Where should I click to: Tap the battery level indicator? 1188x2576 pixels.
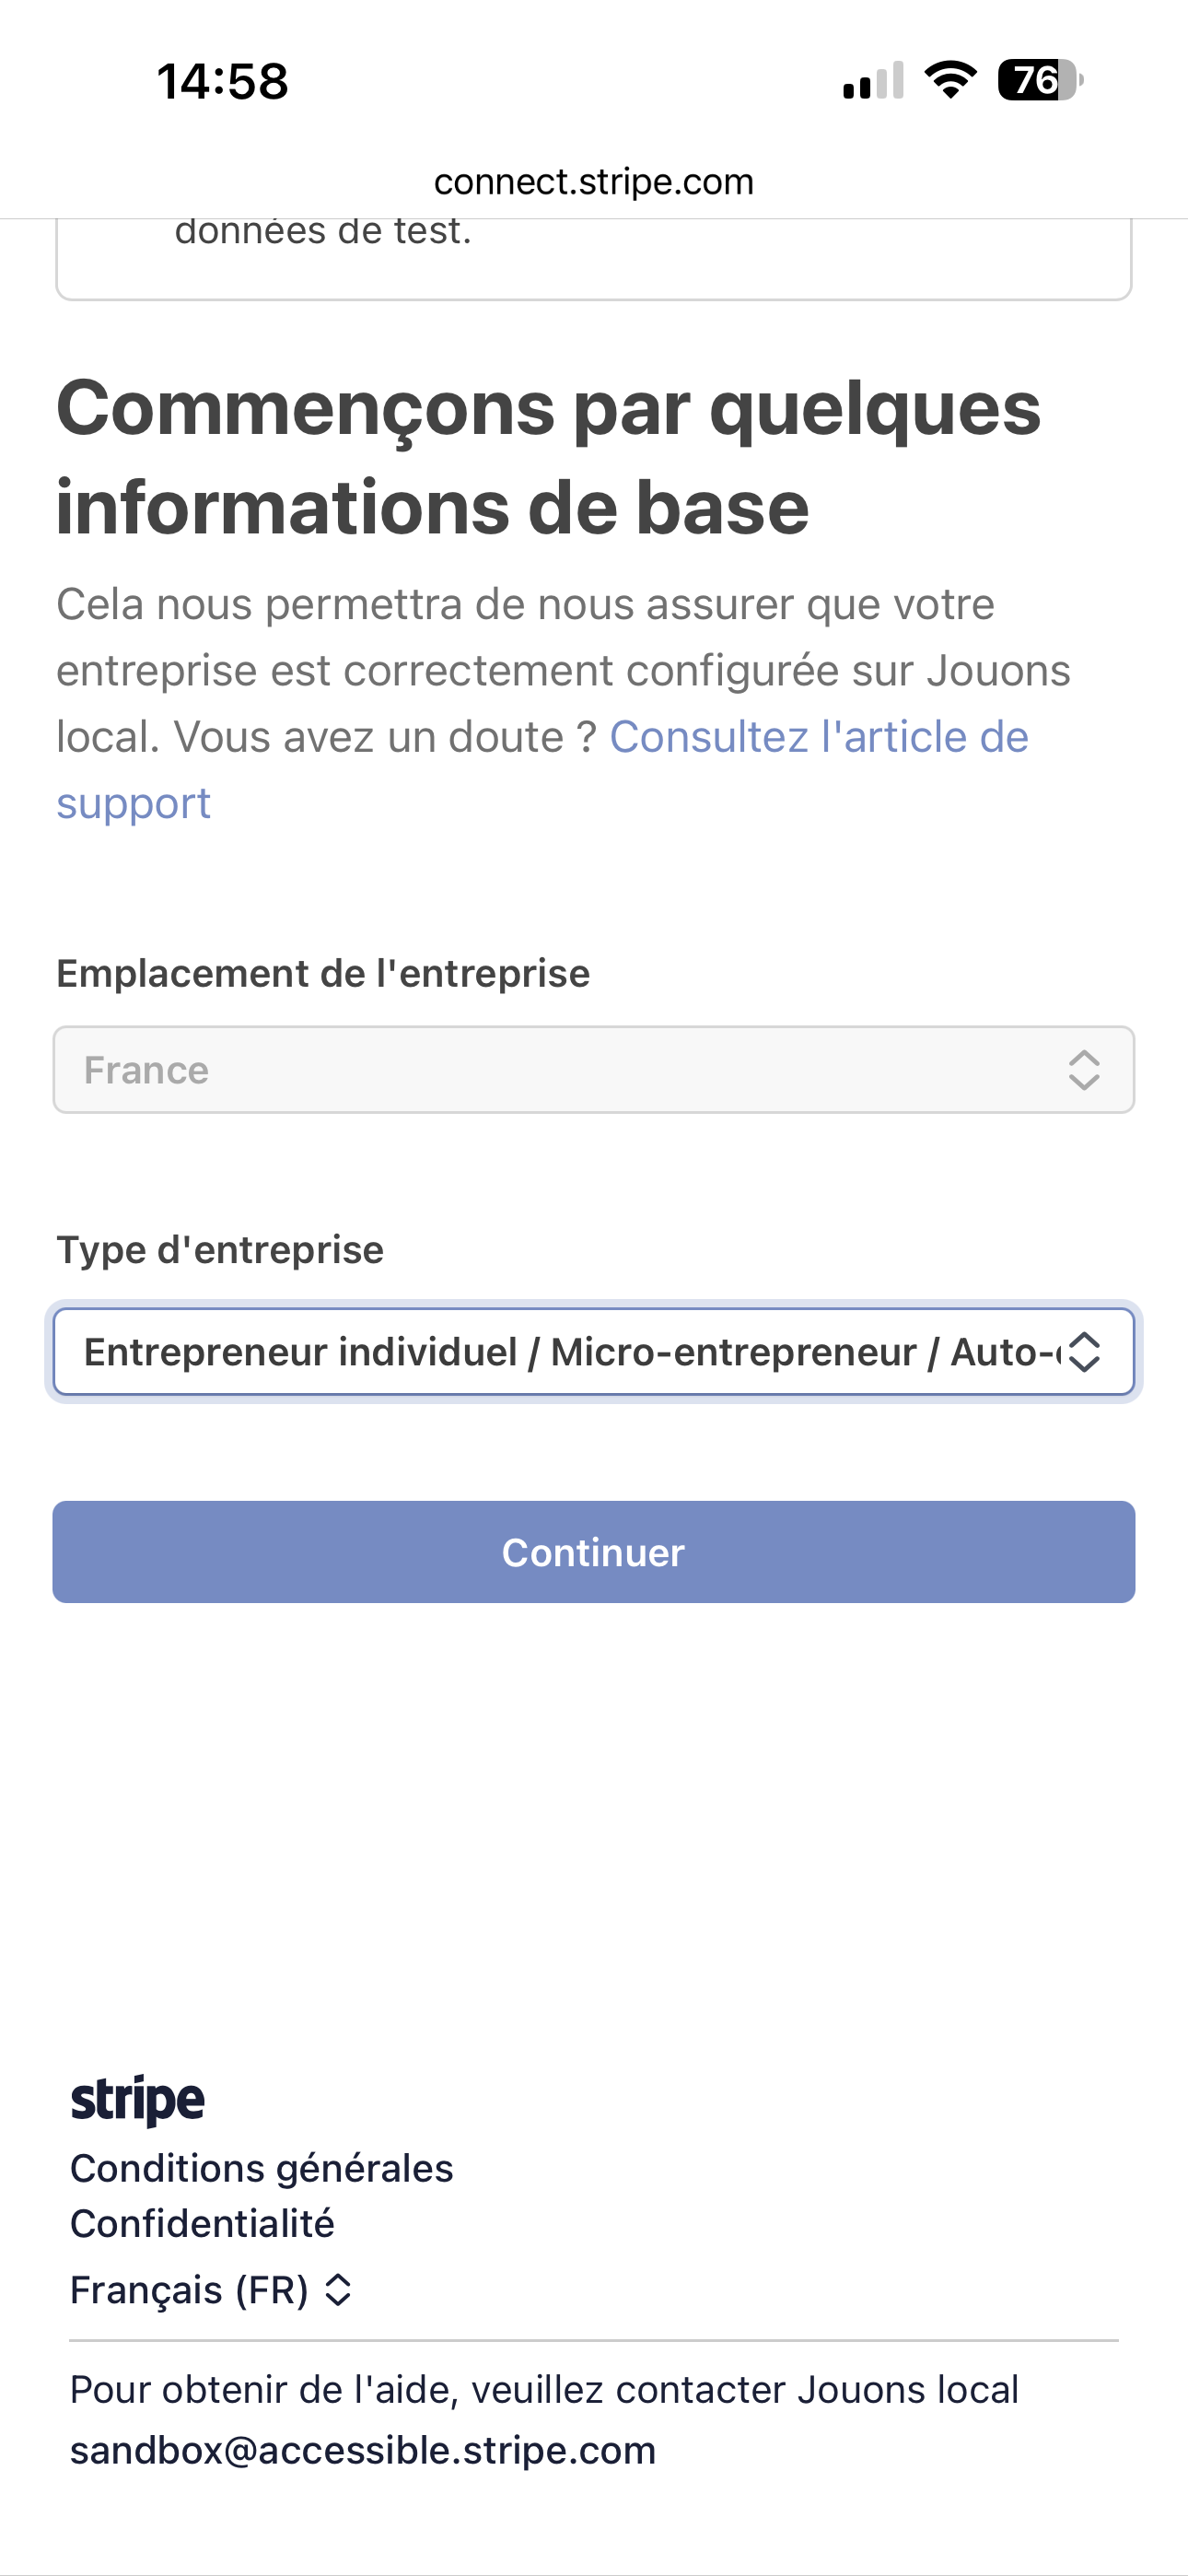(x=1040, y=80)
